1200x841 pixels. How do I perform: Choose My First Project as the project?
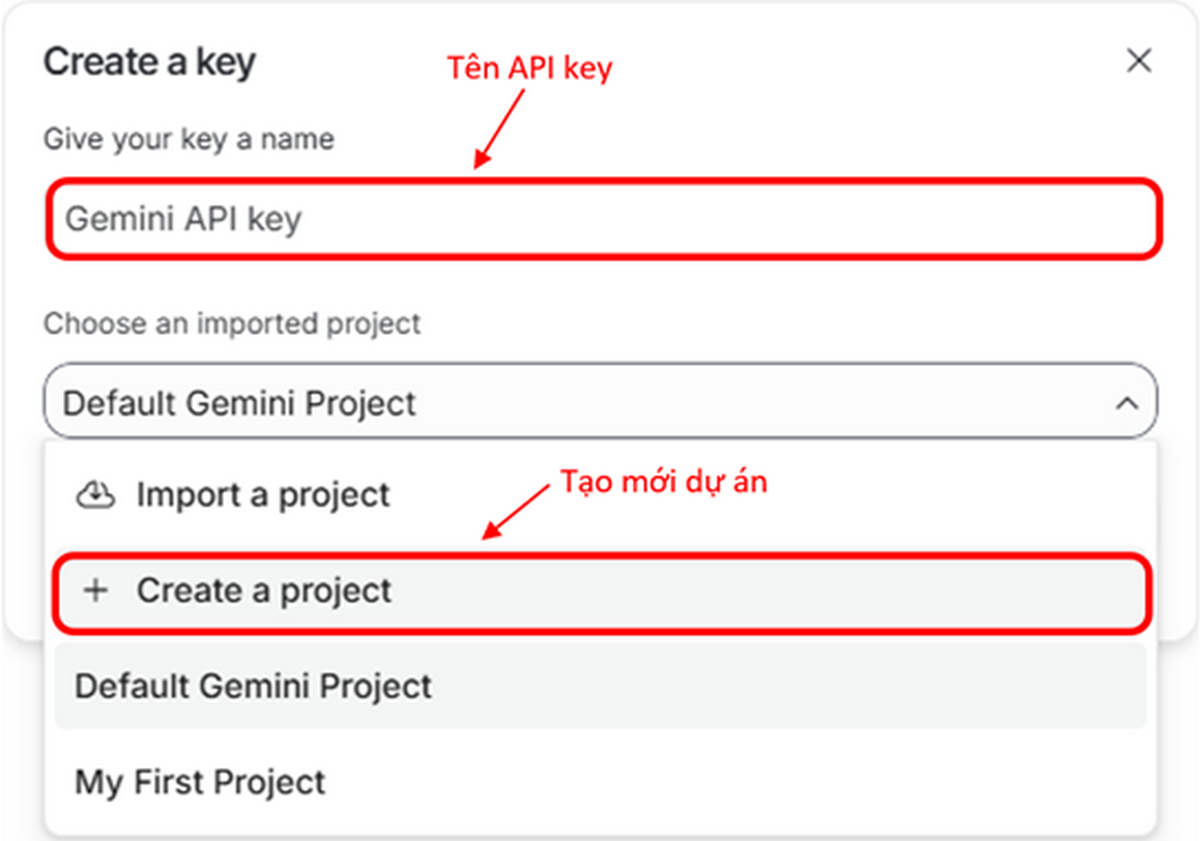coord(200,782)
